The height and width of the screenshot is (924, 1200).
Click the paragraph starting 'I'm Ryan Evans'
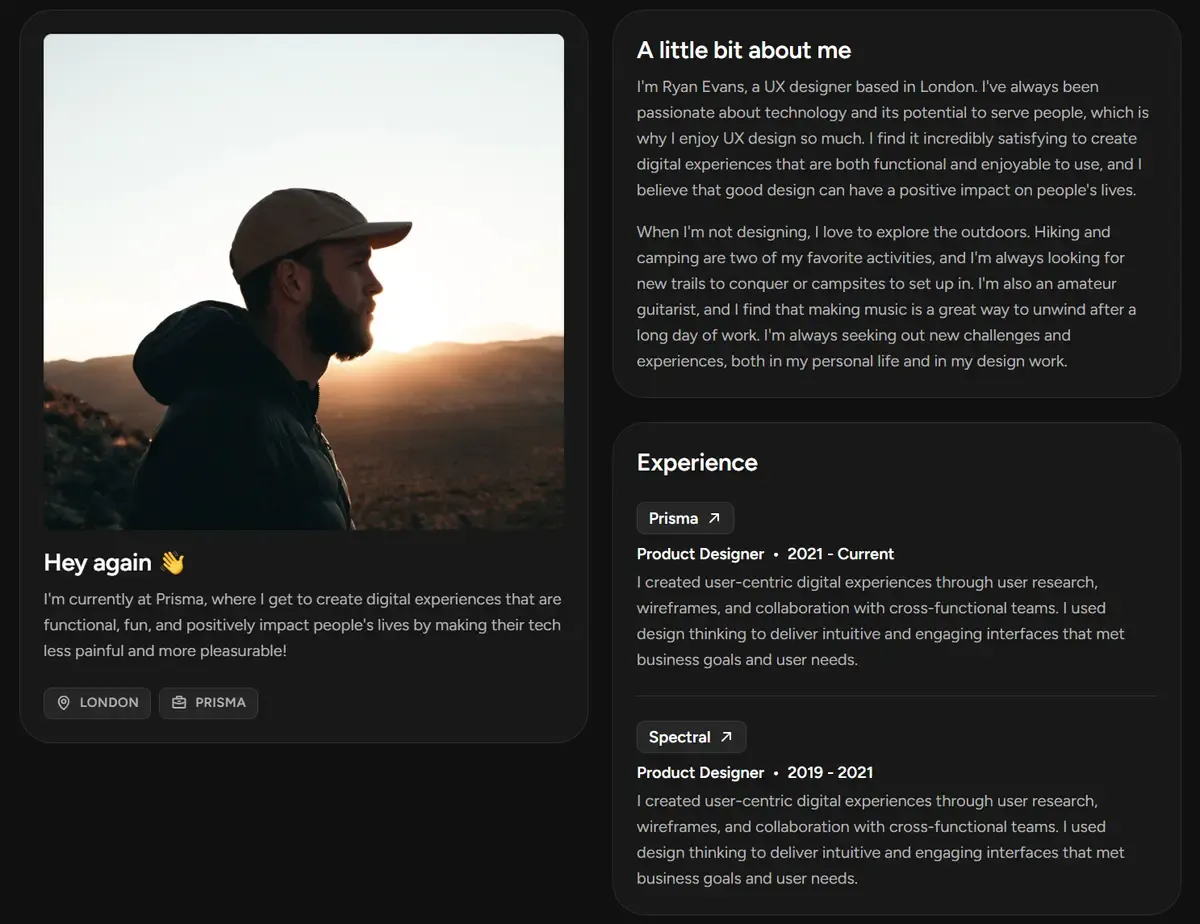[x=893, y=138]
